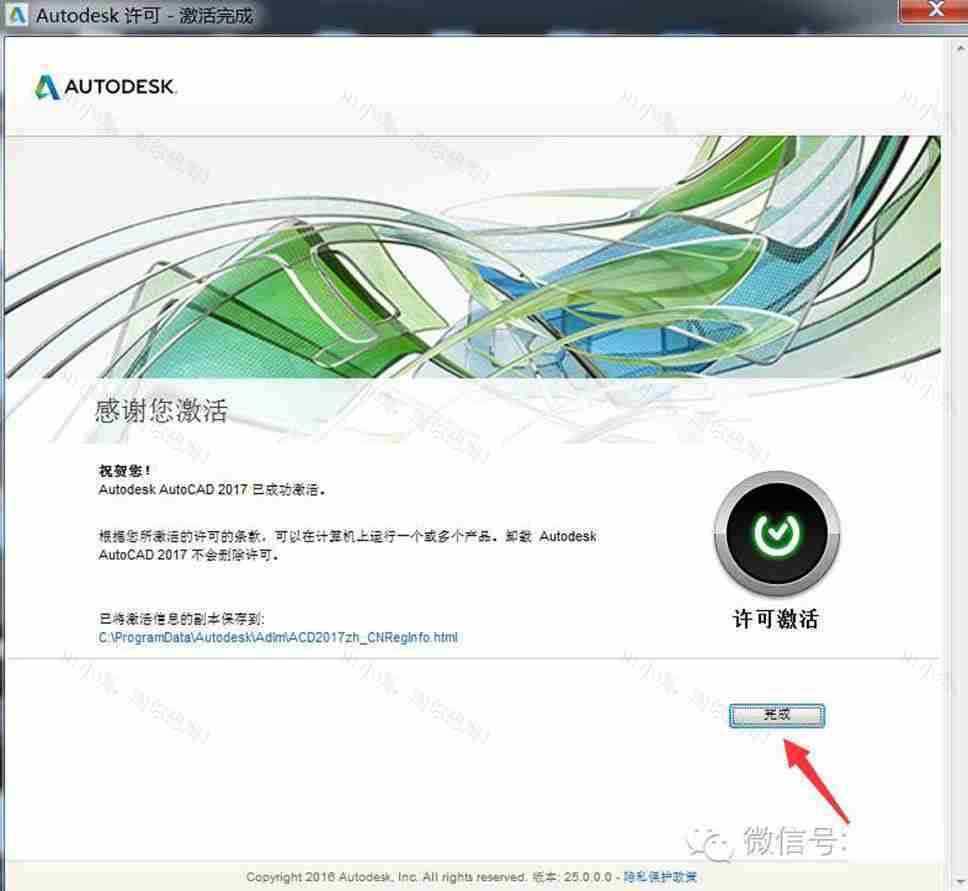Image resolution: width=968 pixels, height=891 pixels.
Task: Click the 许可激活 label under the icon
Action: tap(776, 619)
